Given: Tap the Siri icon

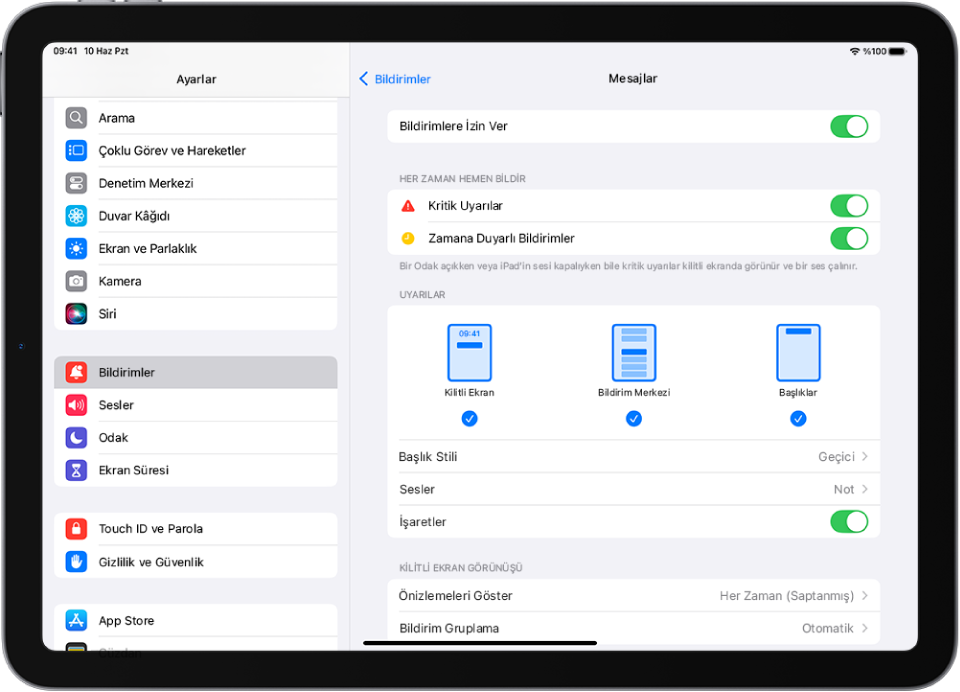Looking at the screenshot, I should click(76, 314).
